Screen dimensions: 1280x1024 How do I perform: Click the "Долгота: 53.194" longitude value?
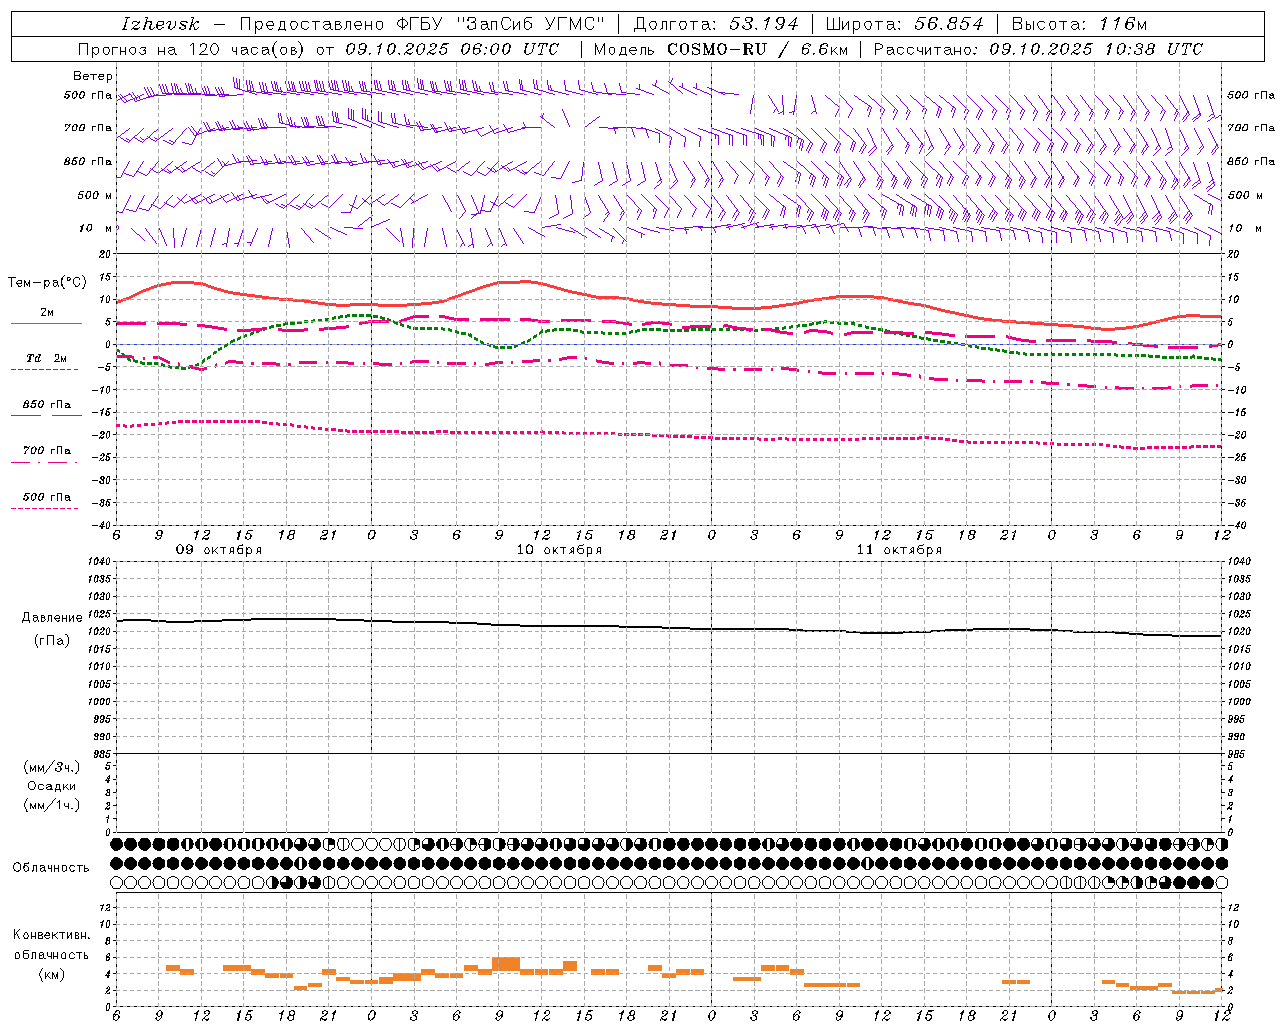click(716, 24)
